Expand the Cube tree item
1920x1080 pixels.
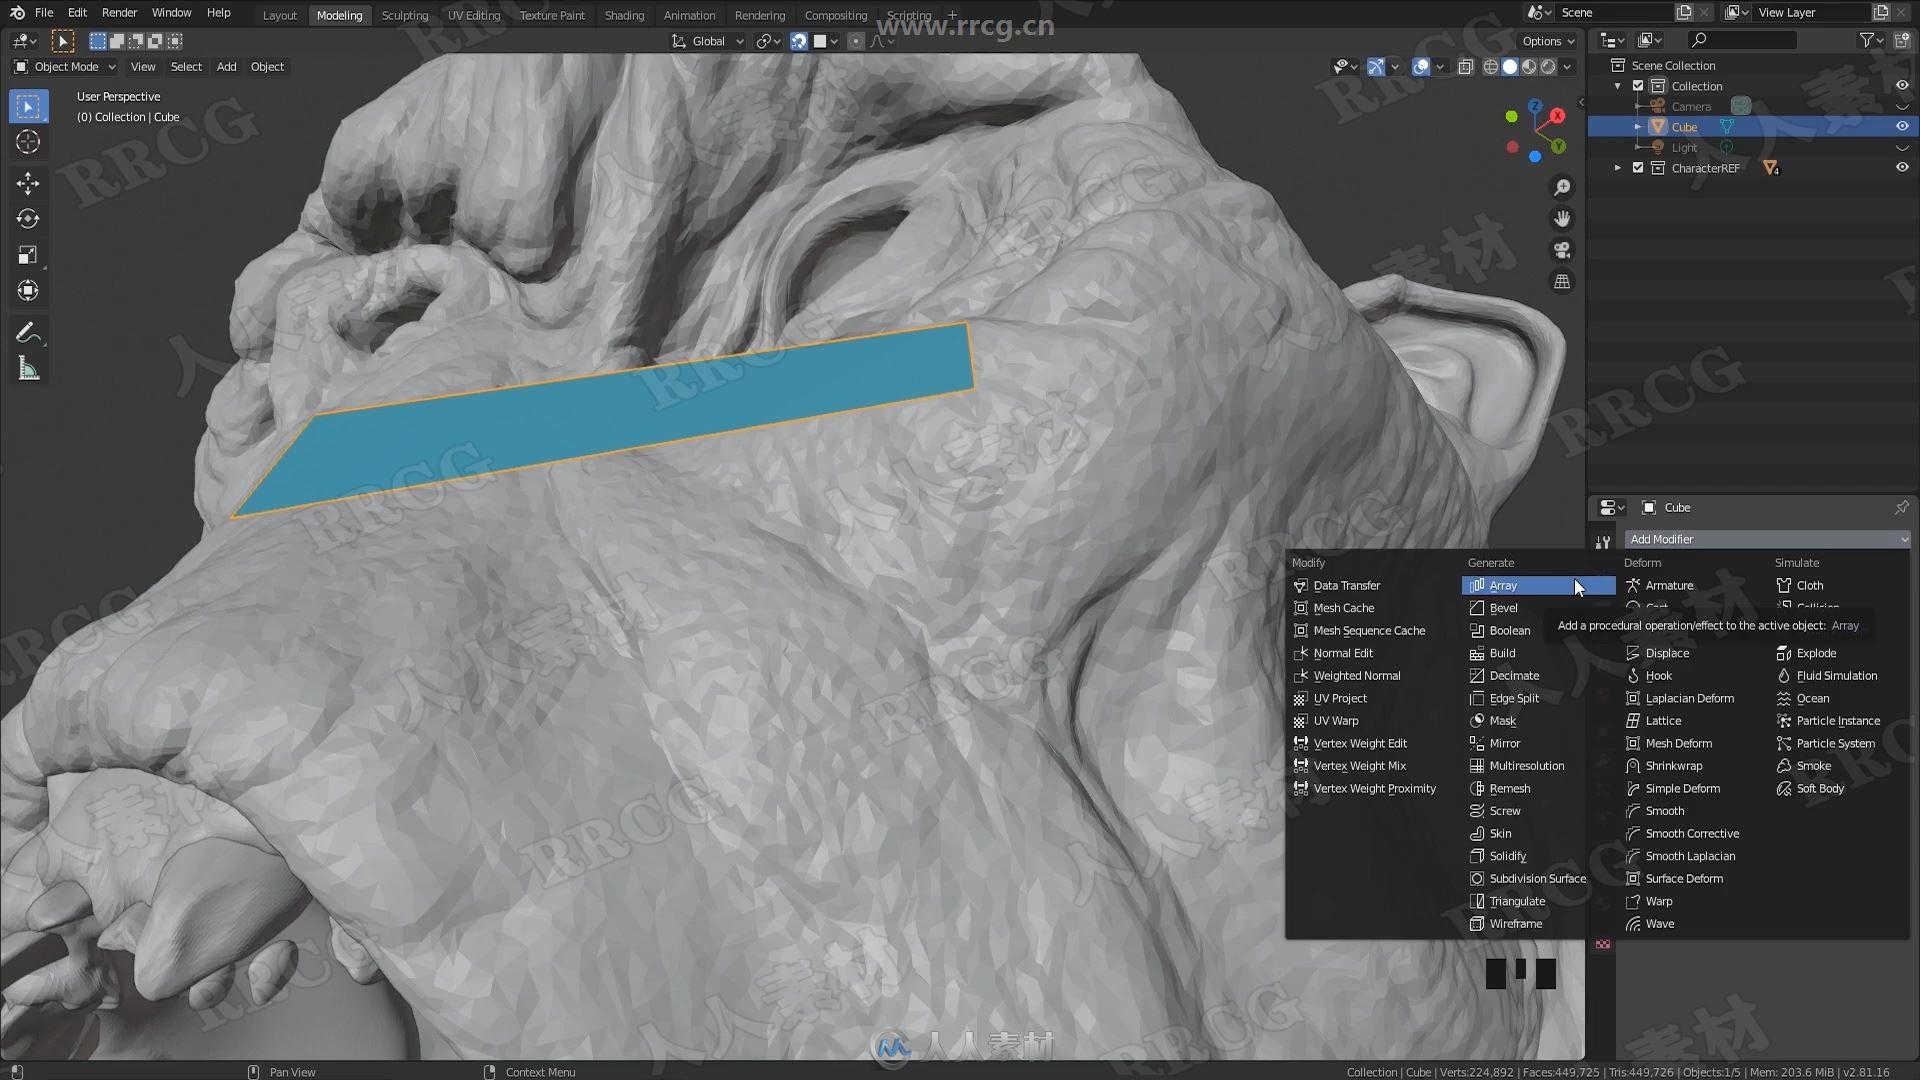(1637, 127)
